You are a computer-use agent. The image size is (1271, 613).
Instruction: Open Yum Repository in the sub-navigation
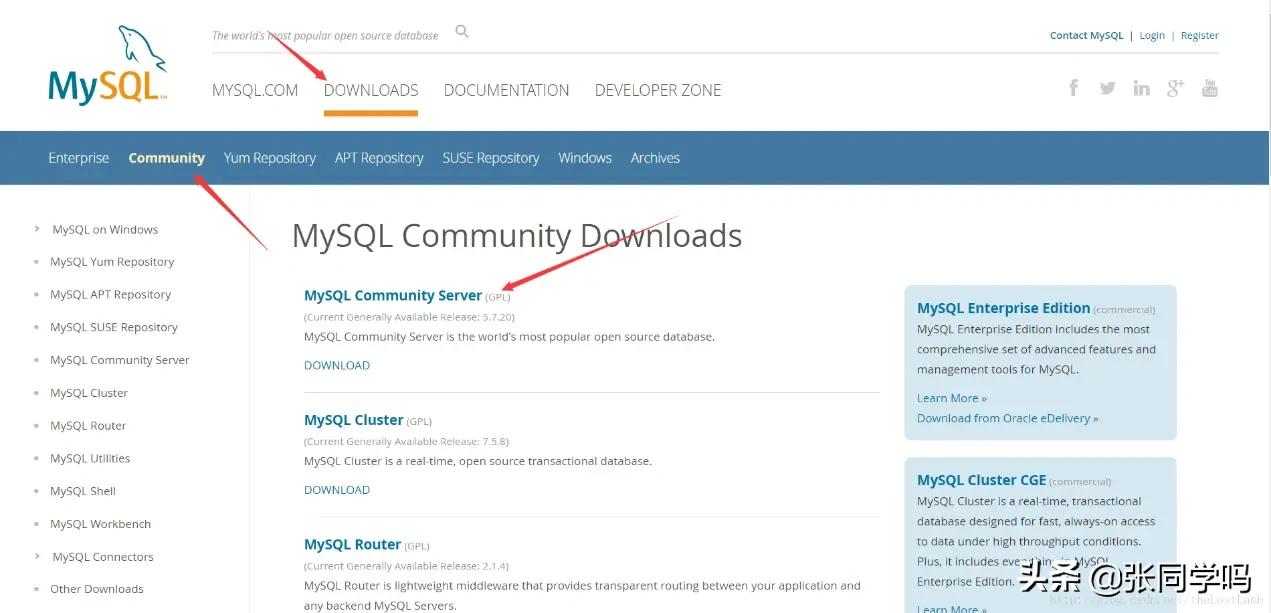[x=270, y=158]
